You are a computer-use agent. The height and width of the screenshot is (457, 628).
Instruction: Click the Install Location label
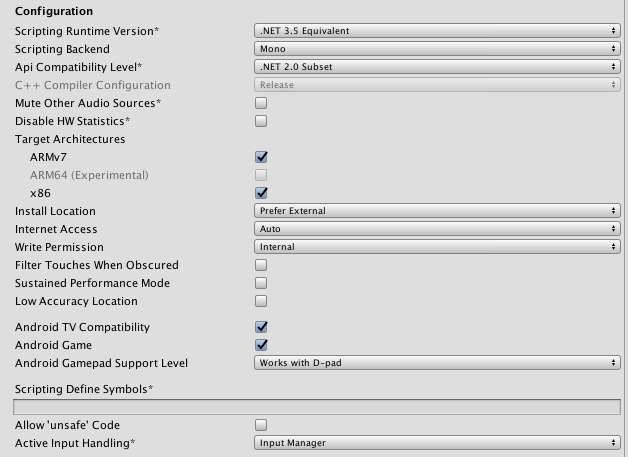55,211
